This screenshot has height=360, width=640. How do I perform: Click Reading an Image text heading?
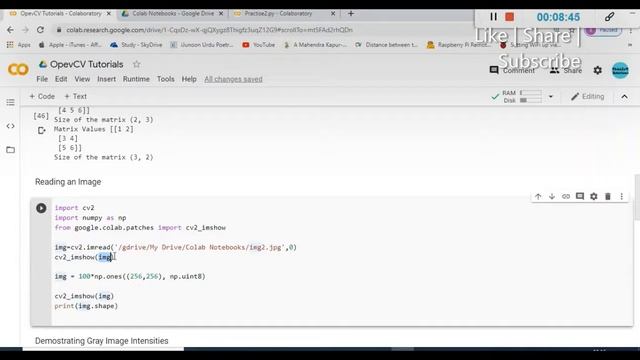click(68, 182)
